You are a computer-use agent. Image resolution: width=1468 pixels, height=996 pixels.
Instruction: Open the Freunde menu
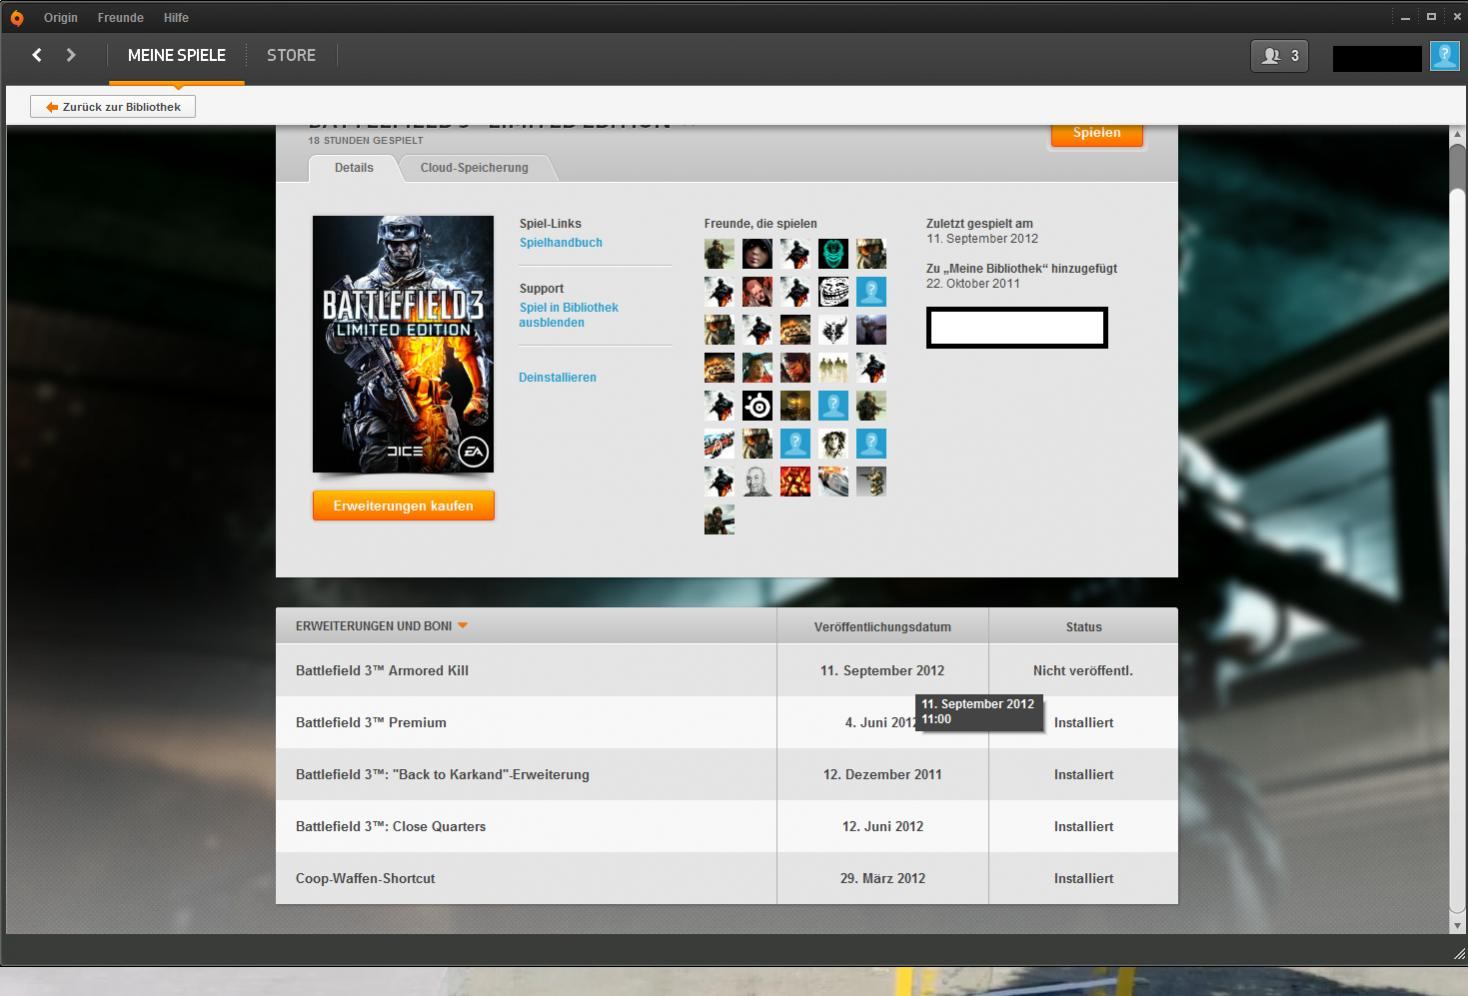[120, 18]
